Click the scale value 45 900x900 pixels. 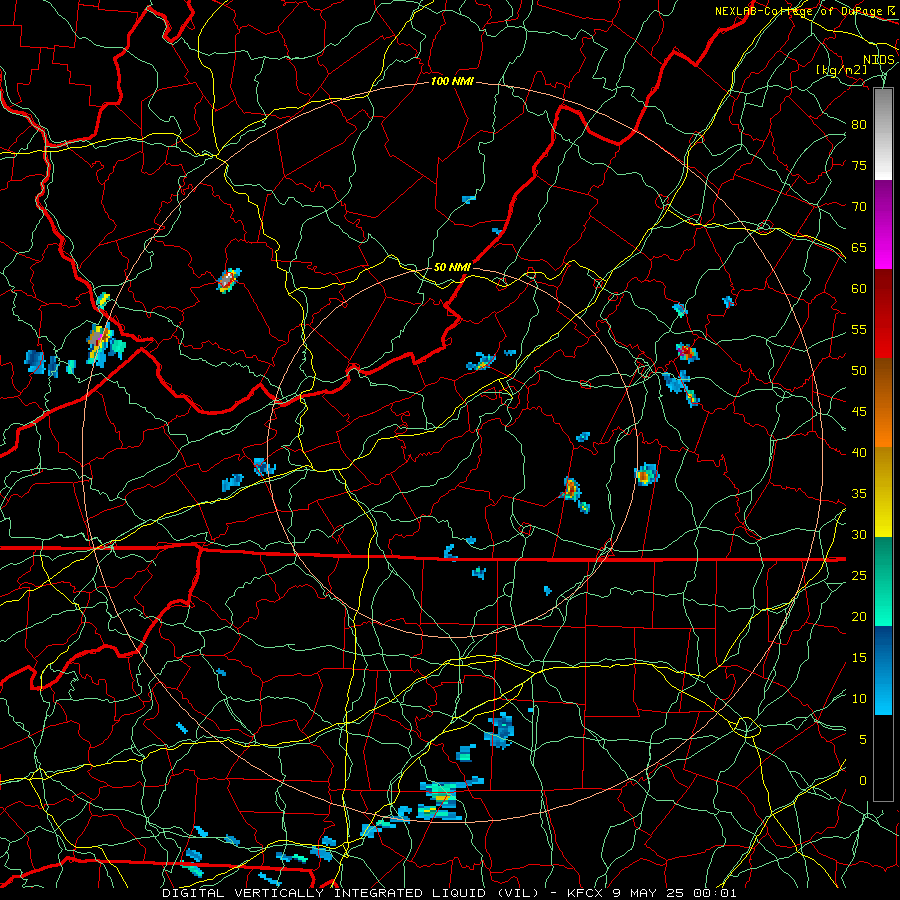(859, 412)
